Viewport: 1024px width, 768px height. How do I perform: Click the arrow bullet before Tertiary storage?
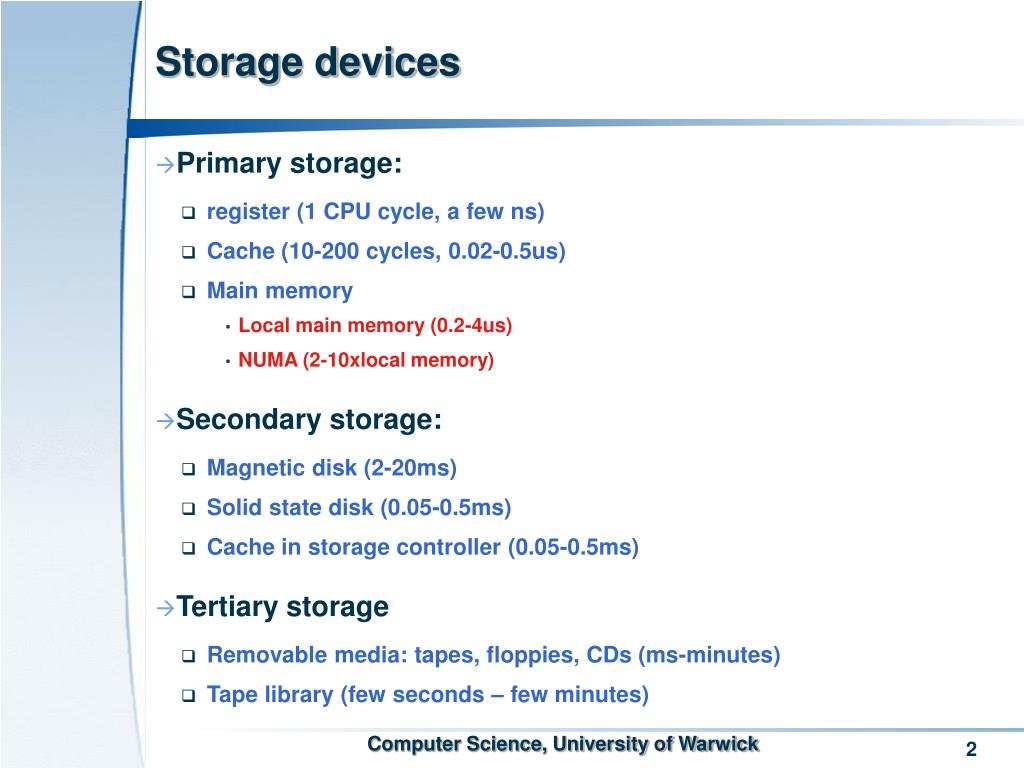tap(165, 608)
